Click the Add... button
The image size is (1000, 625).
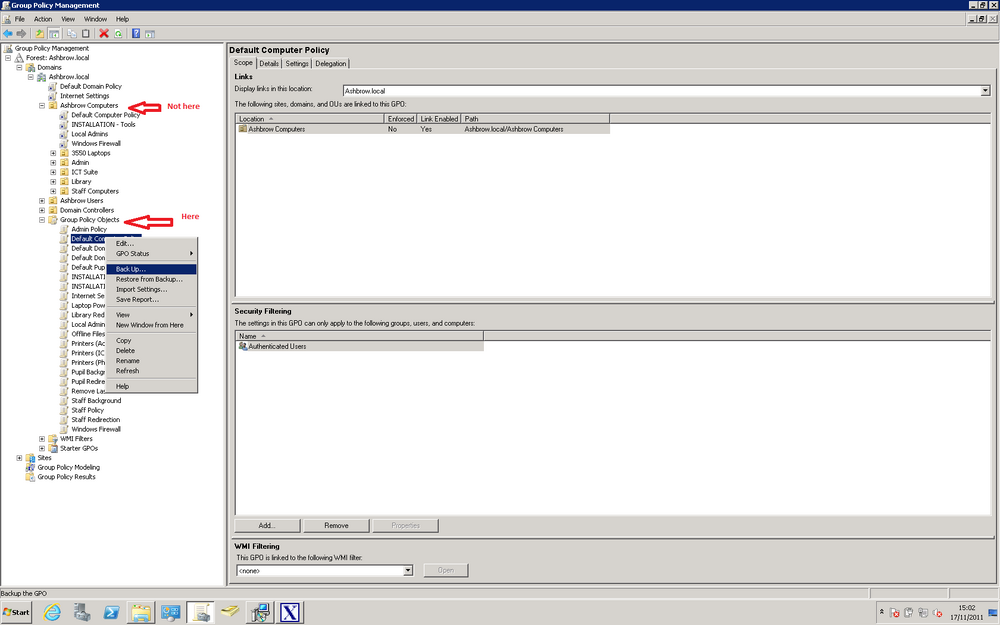[x=267, y=526]
